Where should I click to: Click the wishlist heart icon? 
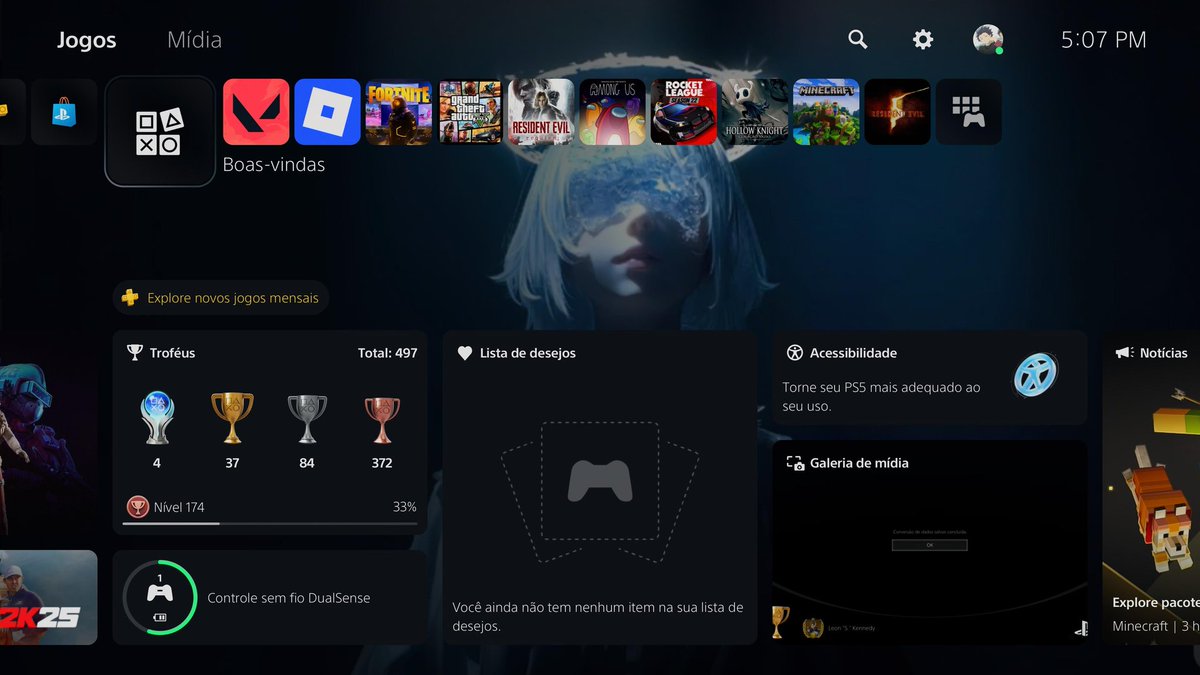[464, 353]
